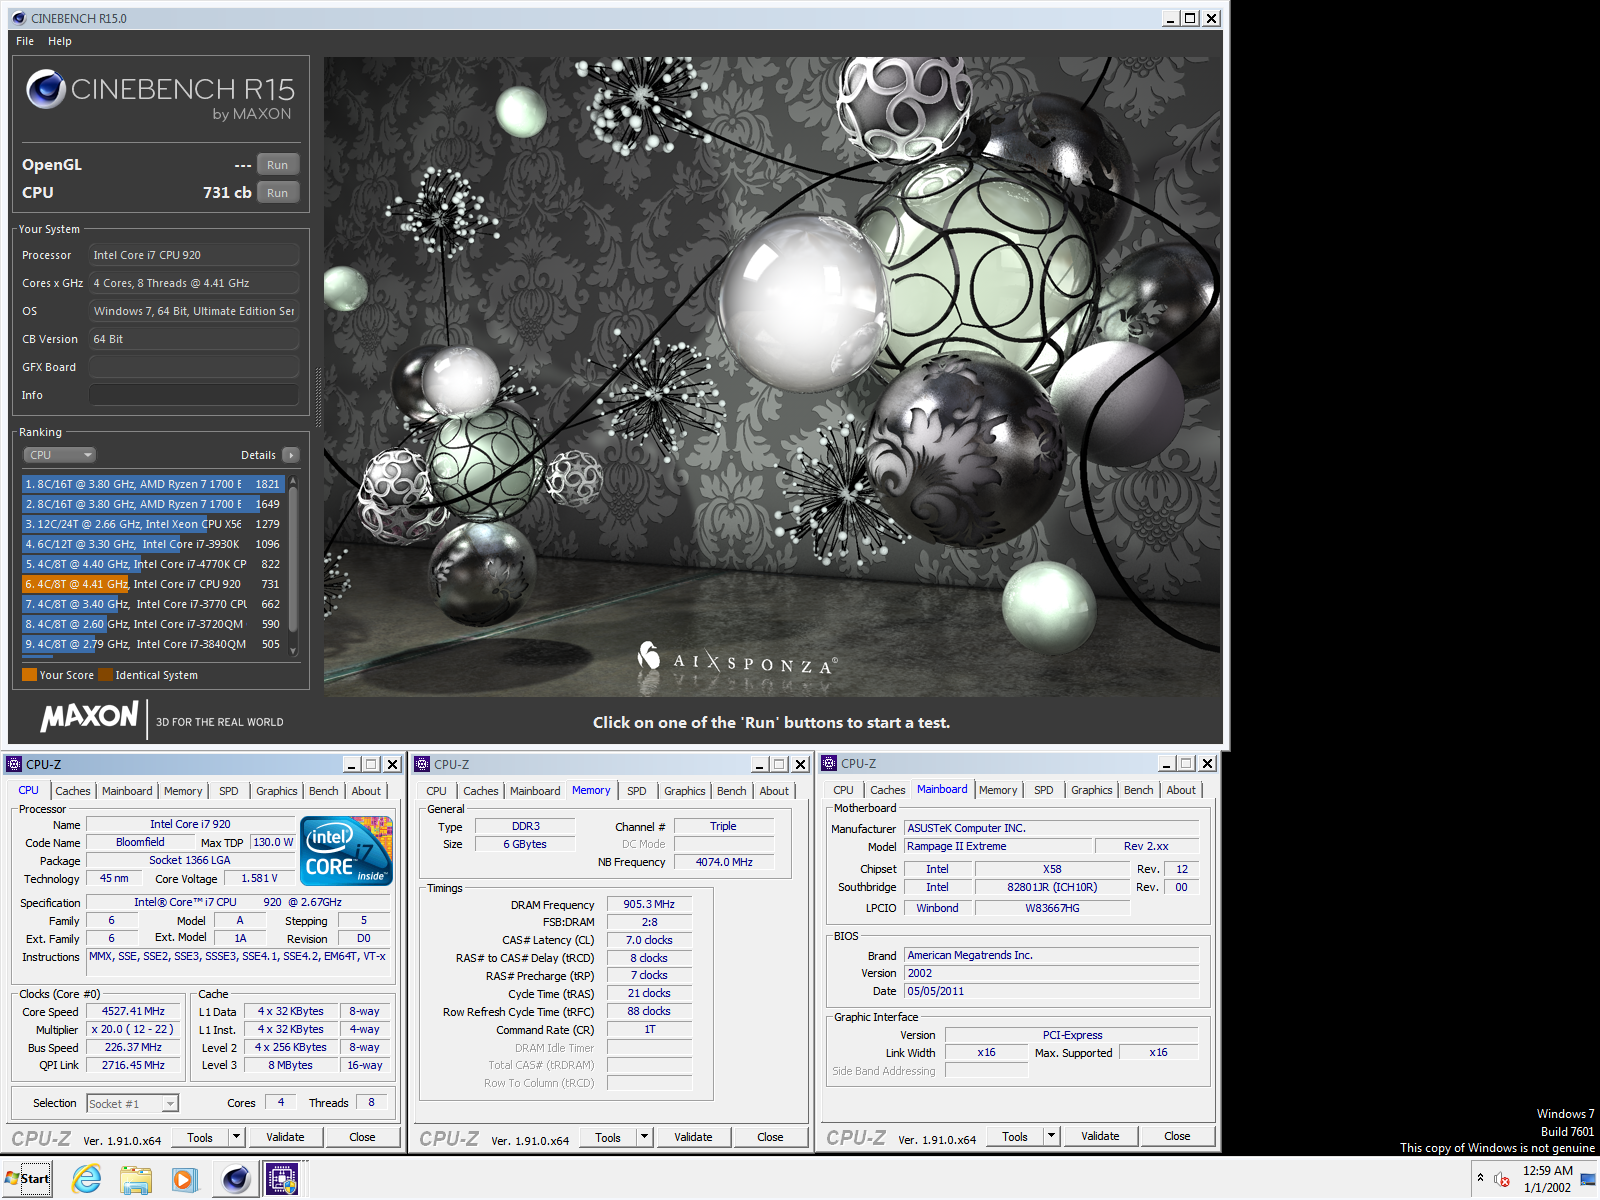Image resolution: width=1600 pixels, height=1200 pixels.
Task: Open the File menu in Cinebench
Action: (25, 41)
